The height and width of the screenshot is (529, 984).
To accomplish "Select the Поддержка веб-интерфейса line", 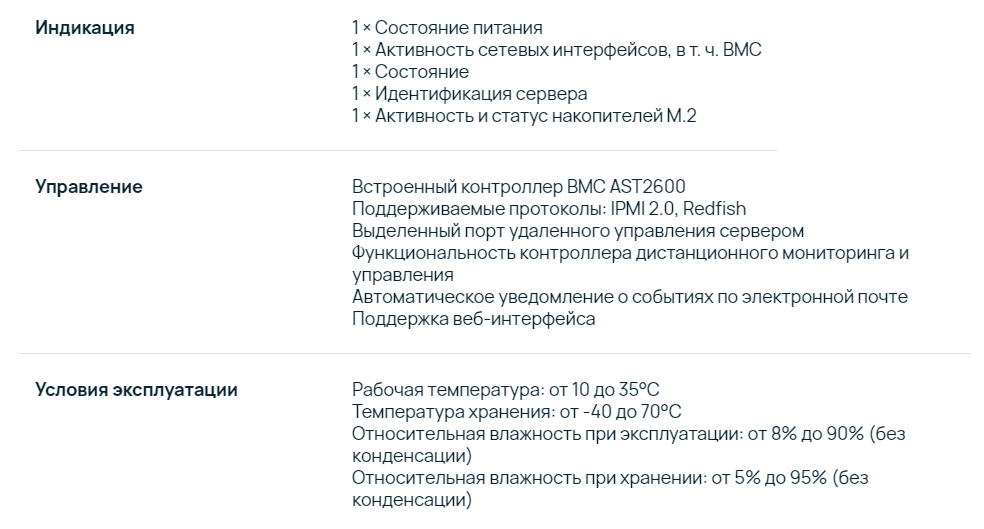I will point(473,318).
